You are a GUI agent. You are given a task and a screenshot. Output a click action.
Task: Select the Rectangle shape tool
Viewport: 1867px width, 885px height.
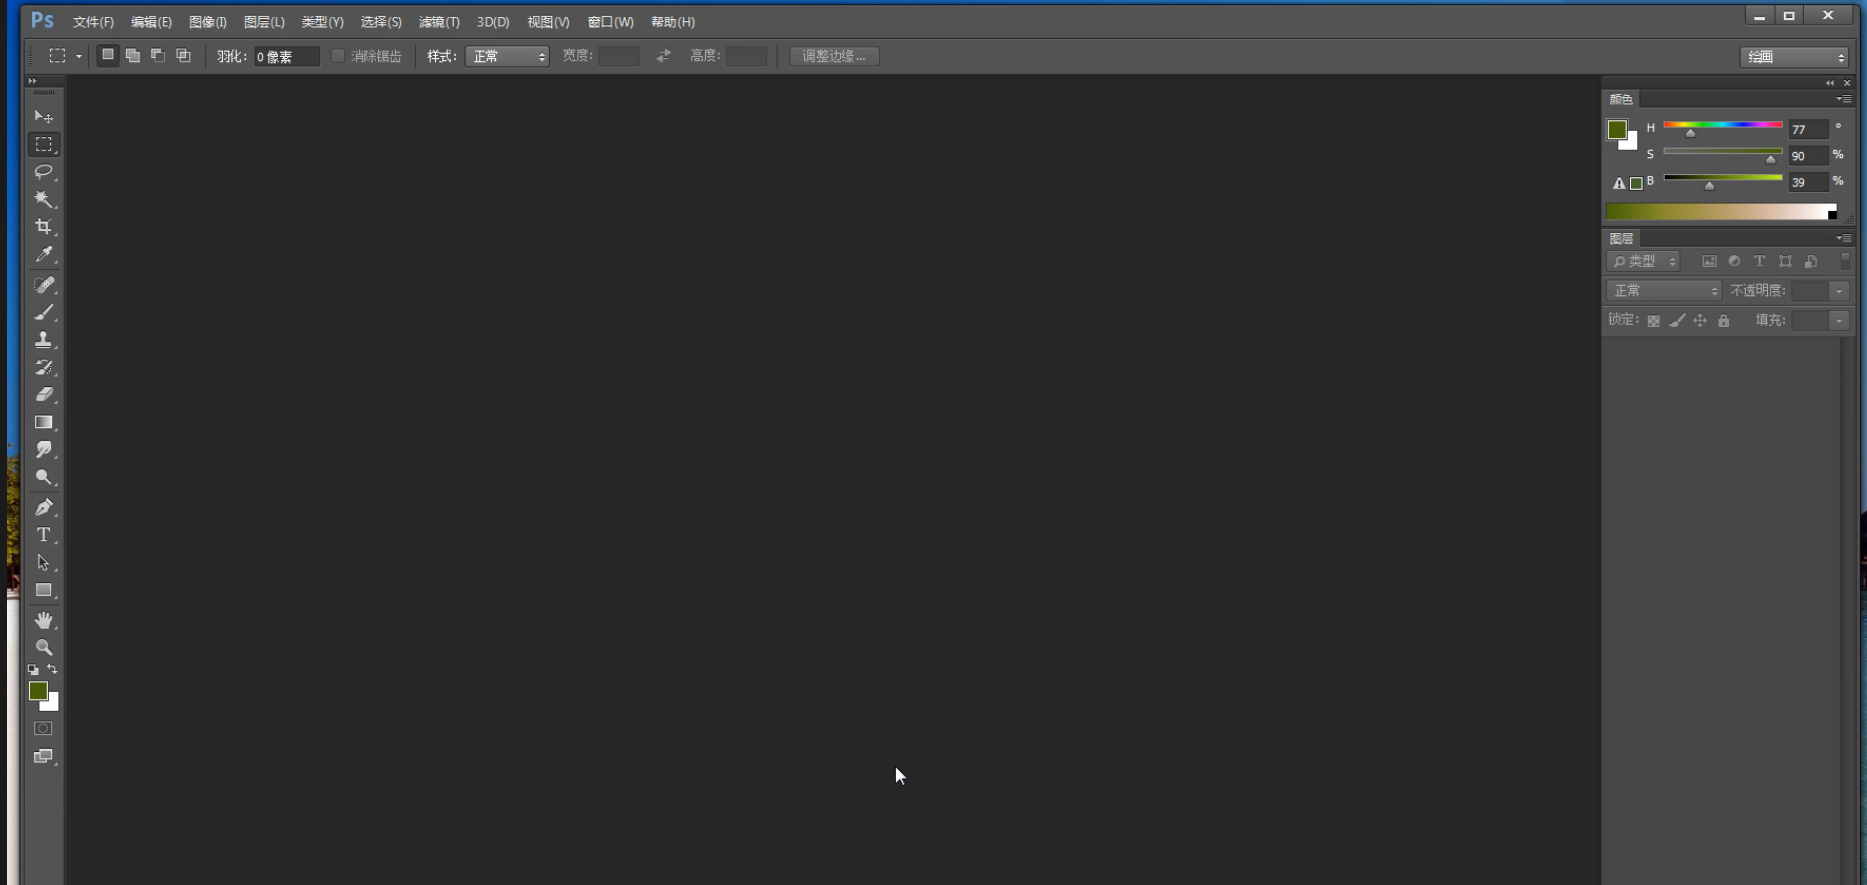tap(43, 590)
